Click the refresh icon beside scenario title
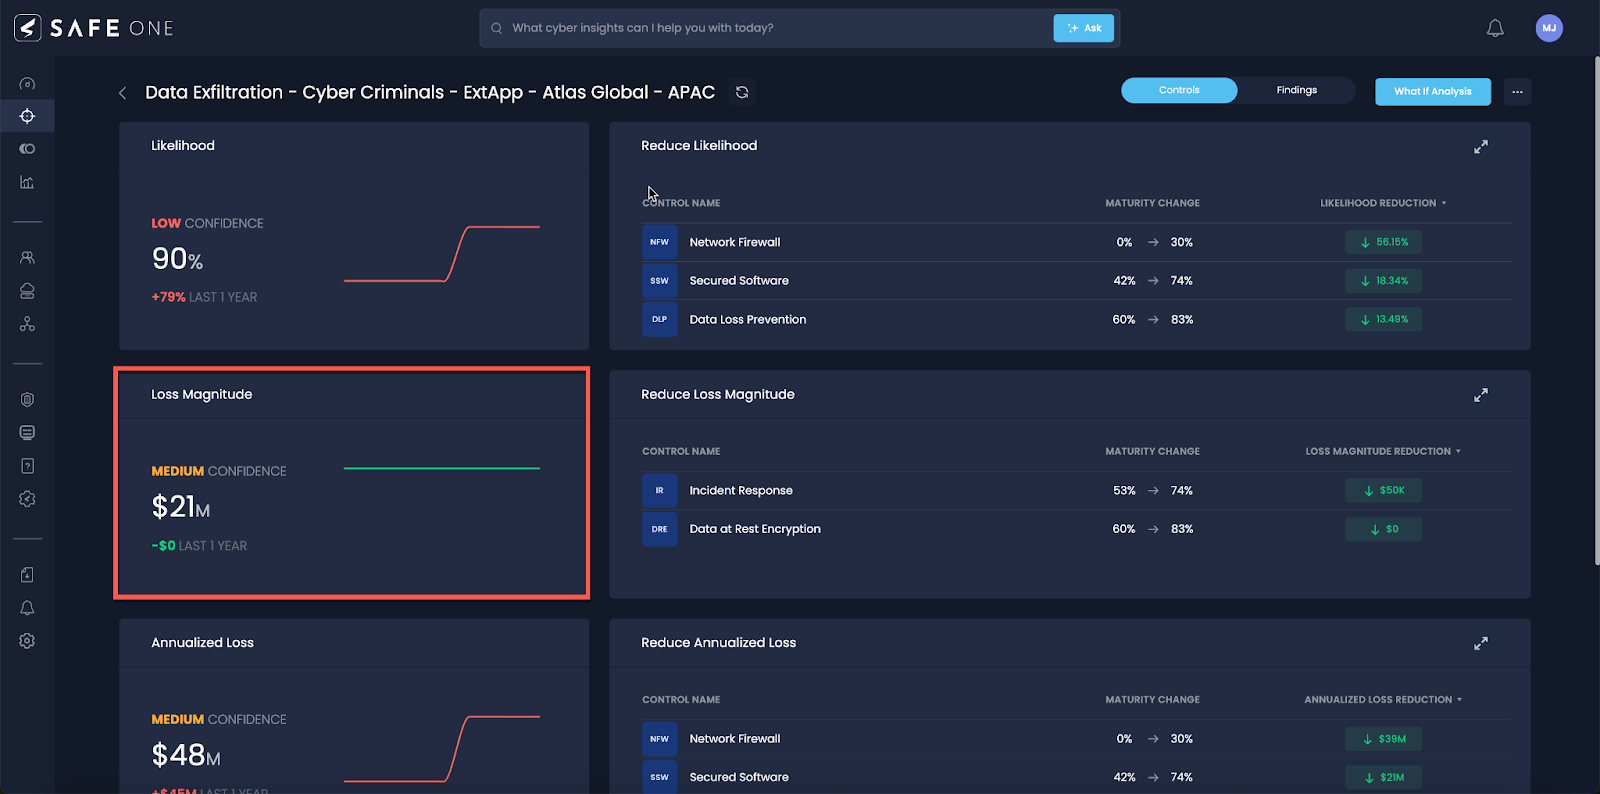 coord(742,92)
